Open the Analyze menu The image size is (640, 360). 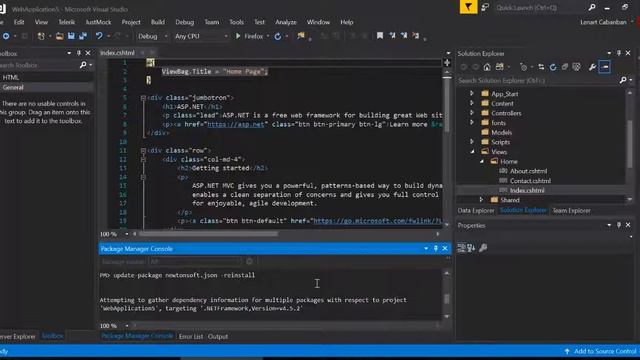coord(286,22)
